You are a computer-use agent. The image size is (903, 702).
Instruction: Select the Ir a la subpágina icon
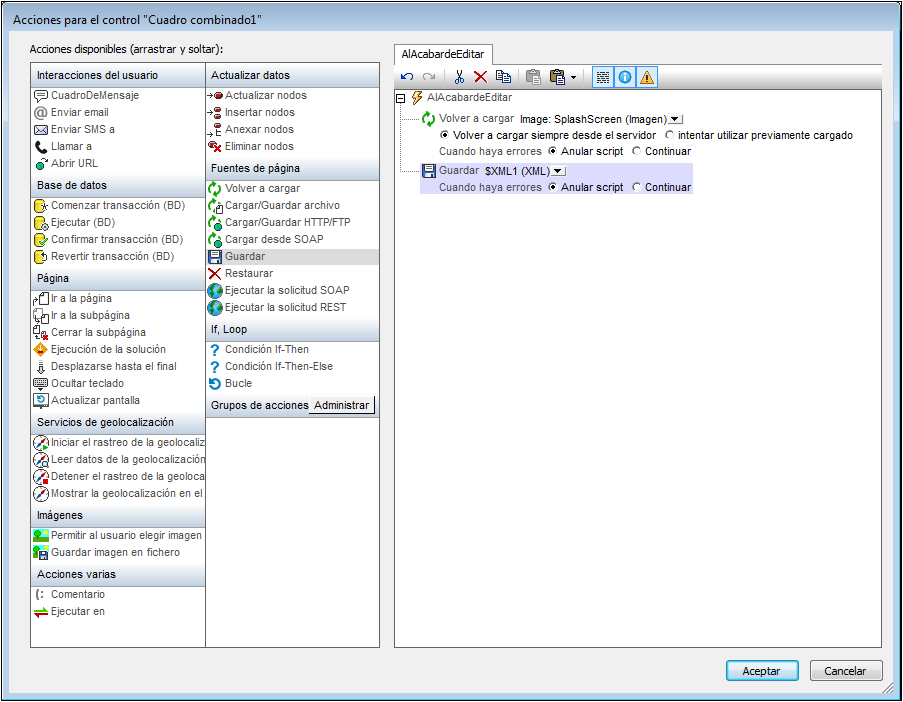tap(41, 316)
